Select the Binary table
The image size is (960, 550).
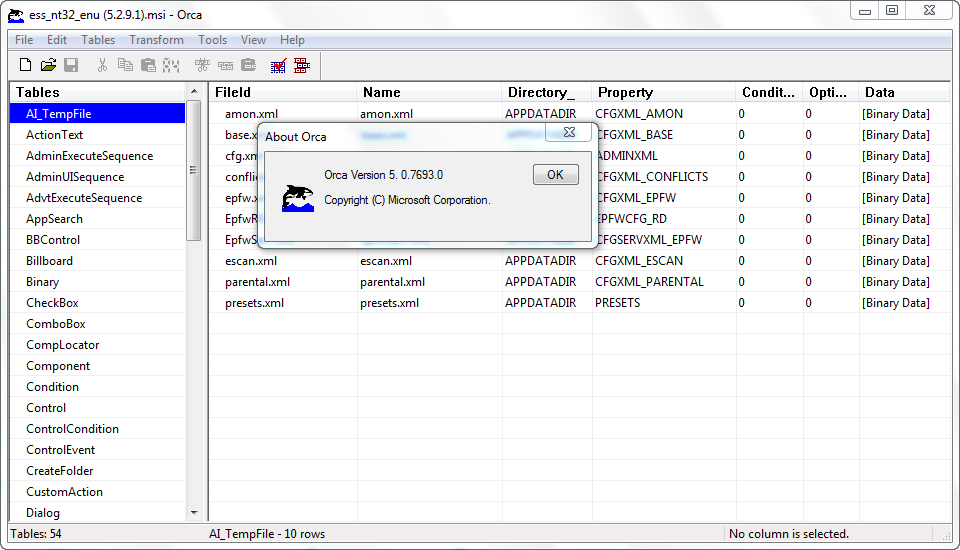97,282
